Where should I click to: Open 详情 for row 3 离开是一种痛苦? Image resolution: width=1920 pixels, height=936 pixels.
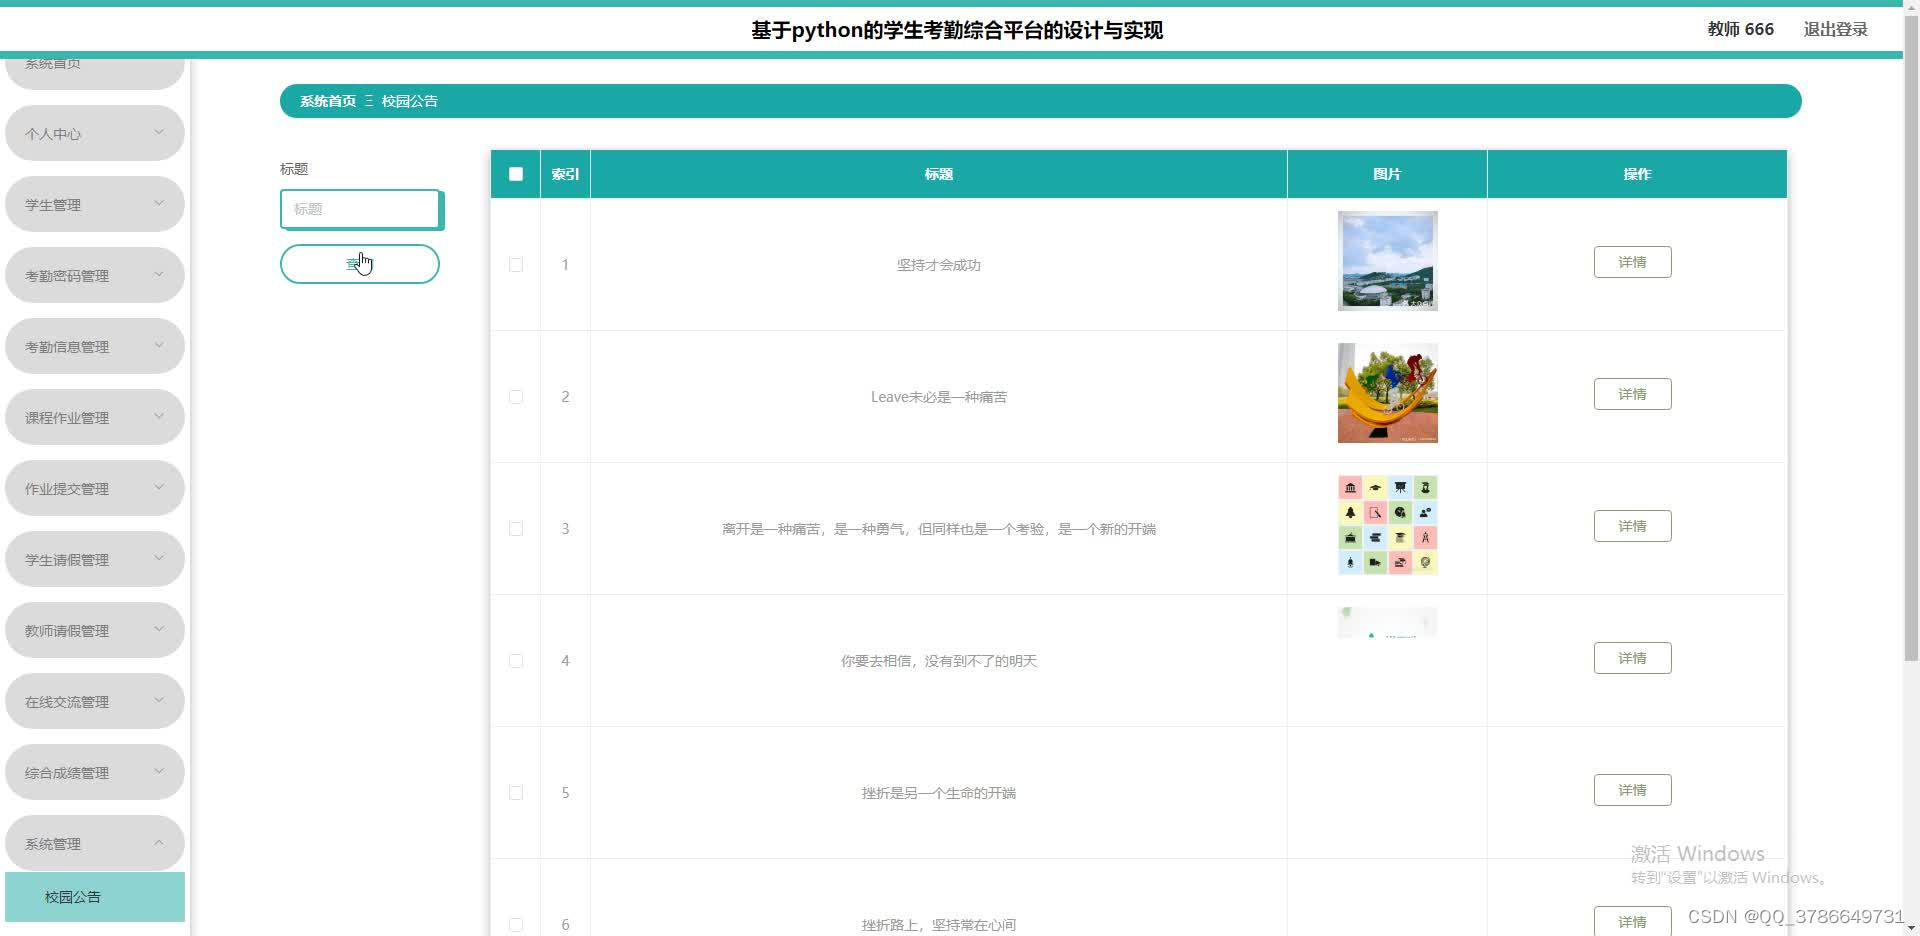1632,526
